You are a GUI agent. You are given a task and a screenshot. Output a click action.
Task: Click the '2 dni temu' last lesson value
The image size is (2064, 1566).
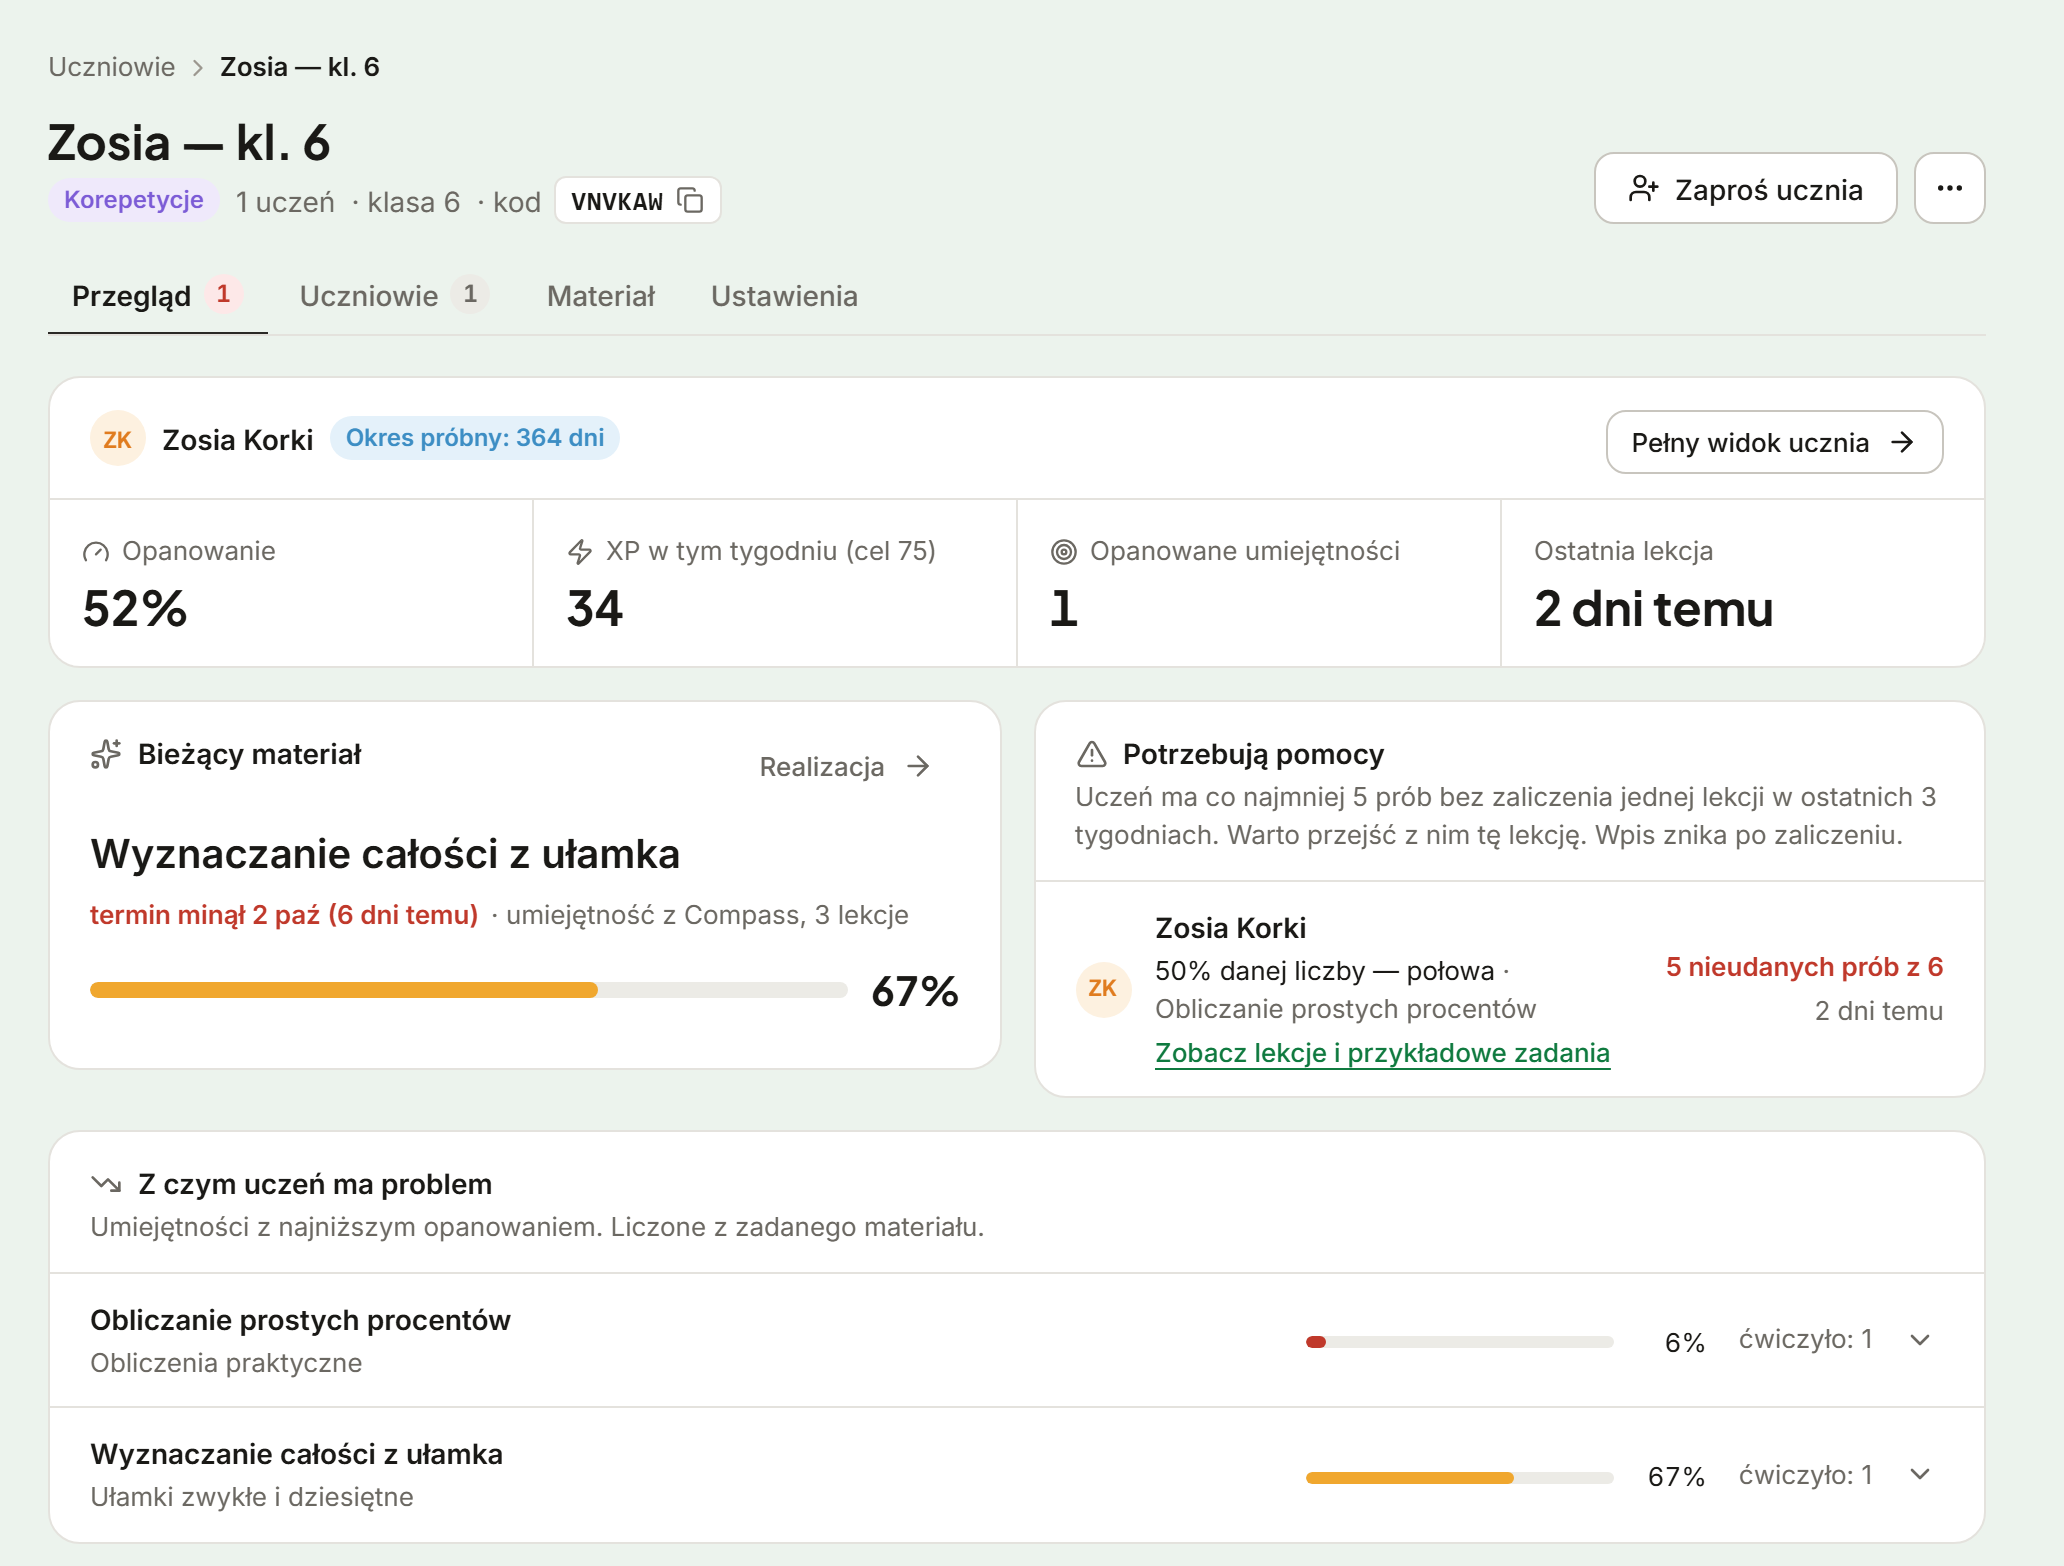pos(1653,609)
